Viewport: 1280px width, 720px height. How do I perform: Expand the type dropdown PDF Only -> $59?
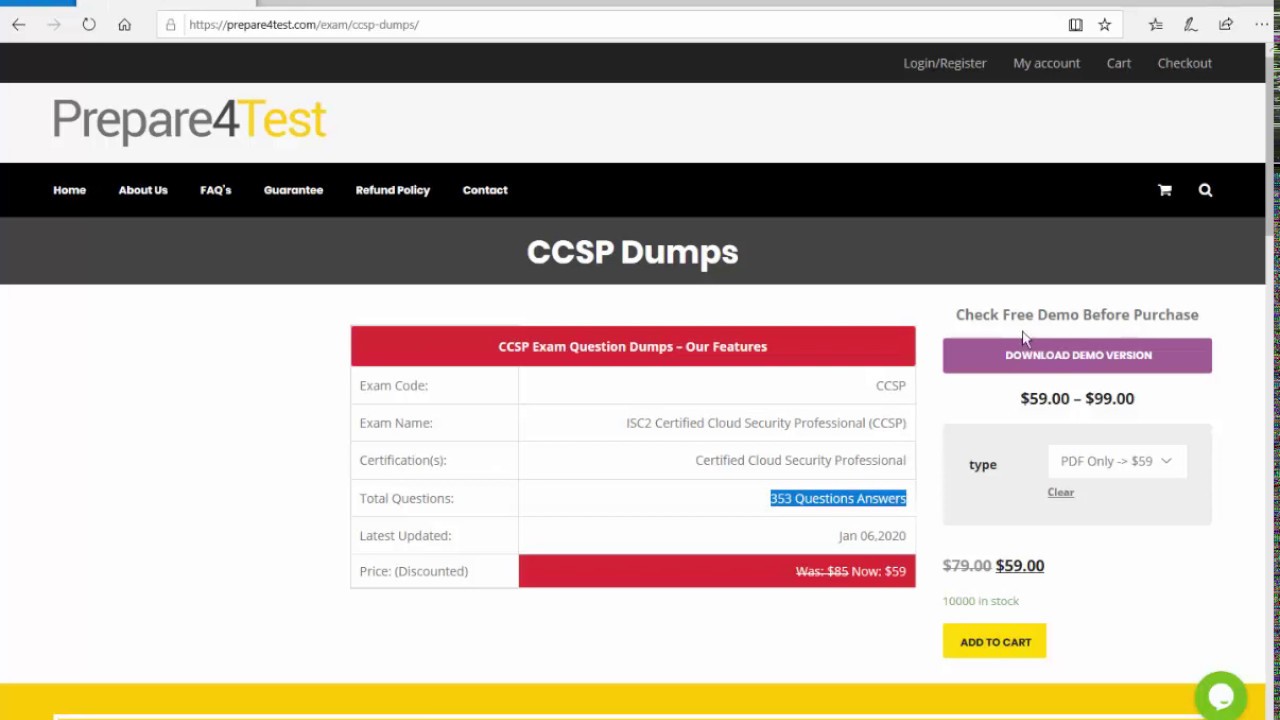pyautogui.click(x=1117, y=461)
